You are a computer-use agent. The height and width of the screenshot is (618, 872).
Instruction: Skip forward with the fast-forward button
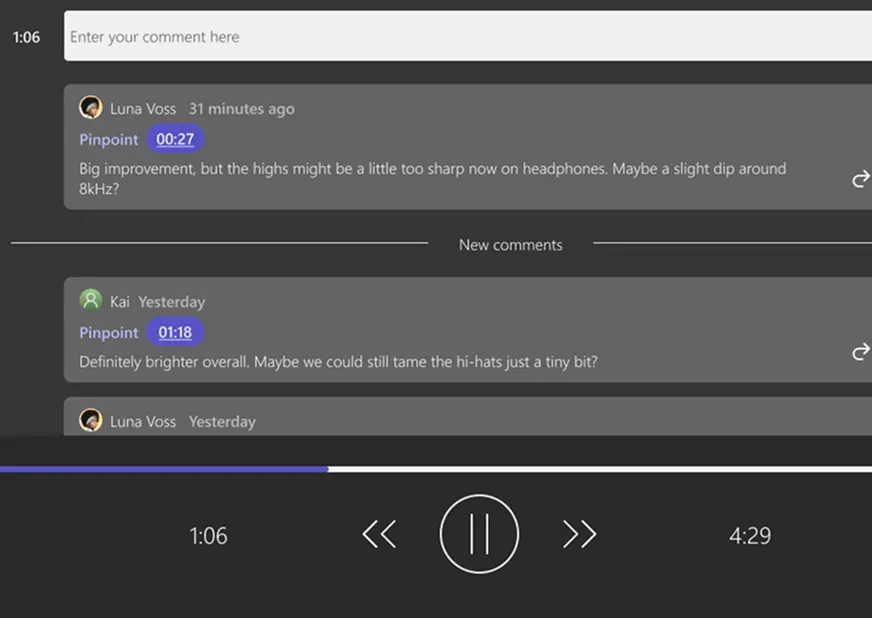pos(579,535)
